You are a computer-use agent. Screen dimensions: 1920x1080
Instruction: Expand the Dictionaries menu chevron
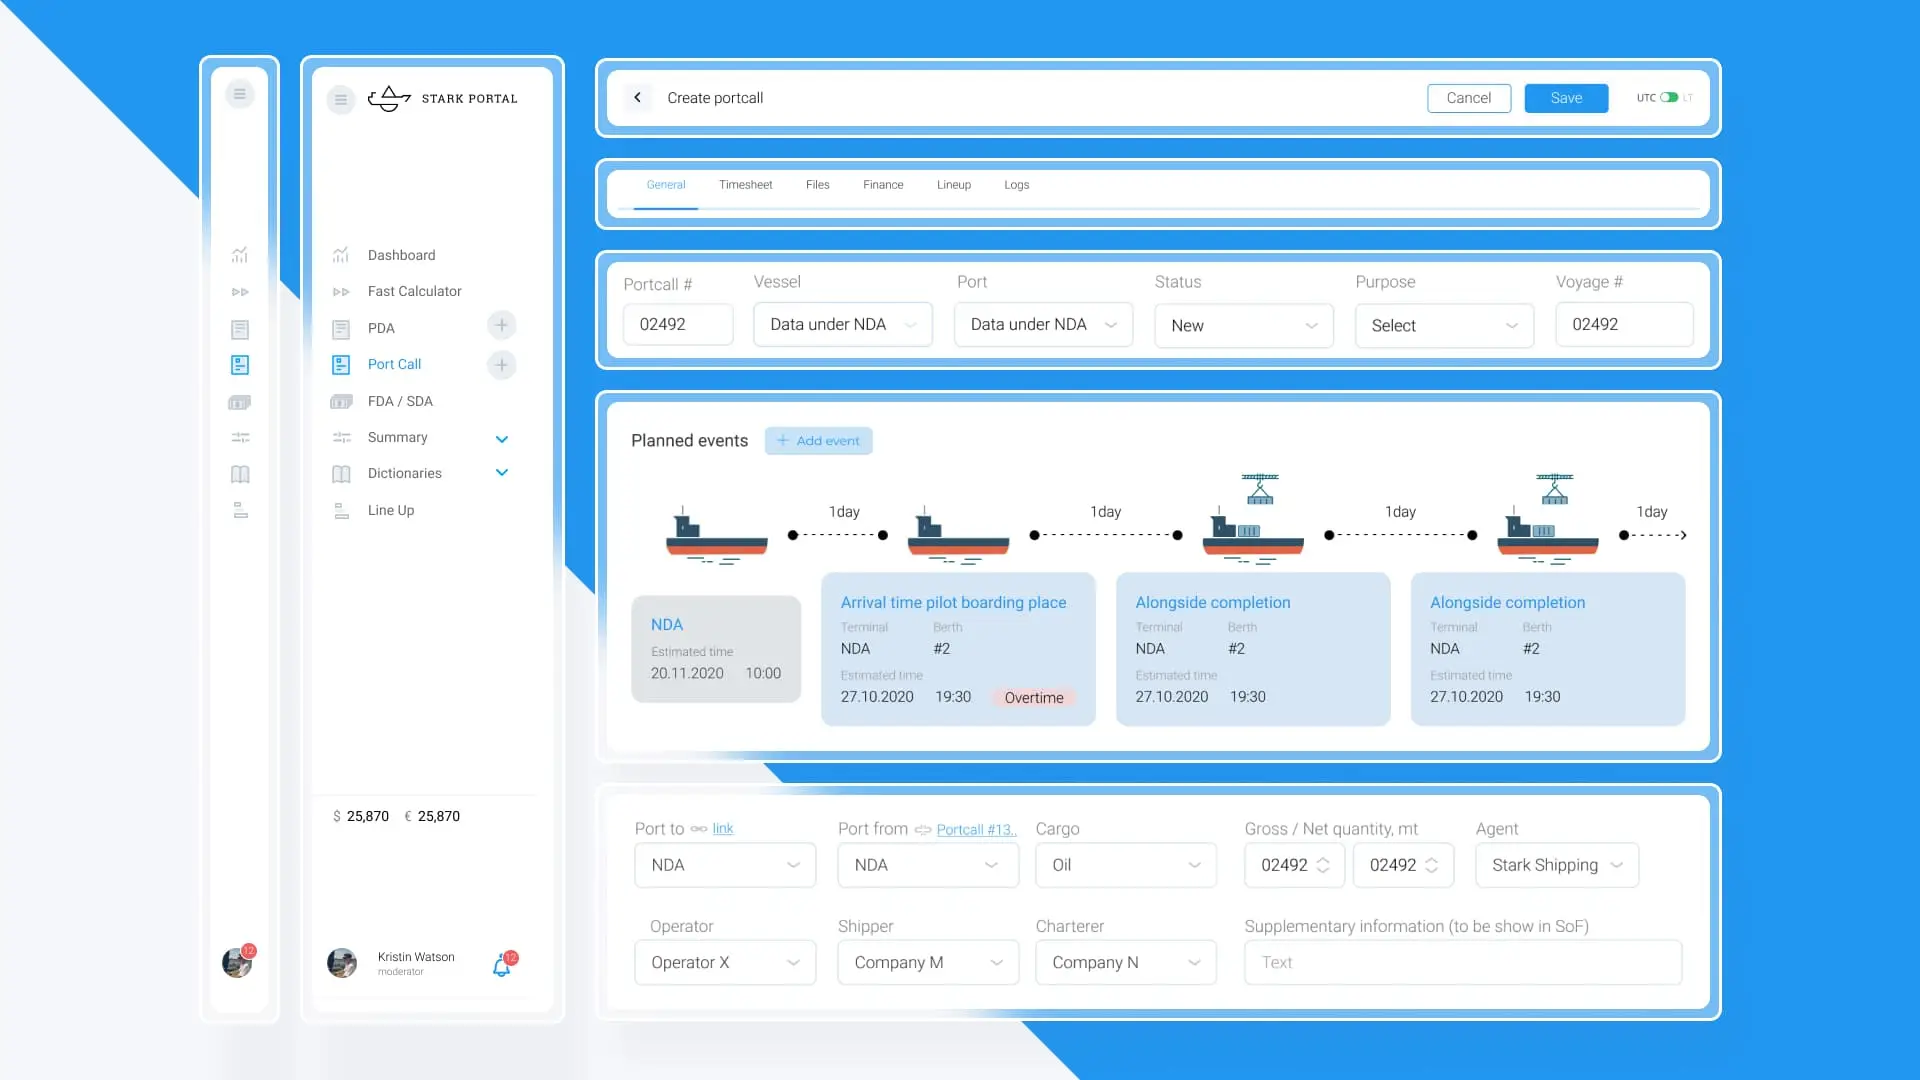pyautogui.click(x=502, y=473)
